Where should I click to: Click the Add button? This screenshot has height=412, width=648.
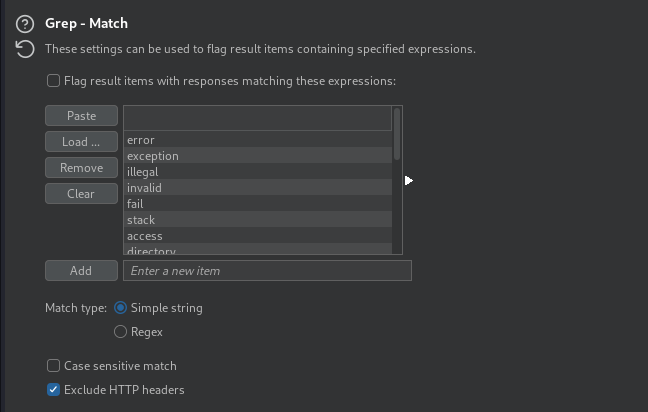pyautogui.click(x=81, y=271)
